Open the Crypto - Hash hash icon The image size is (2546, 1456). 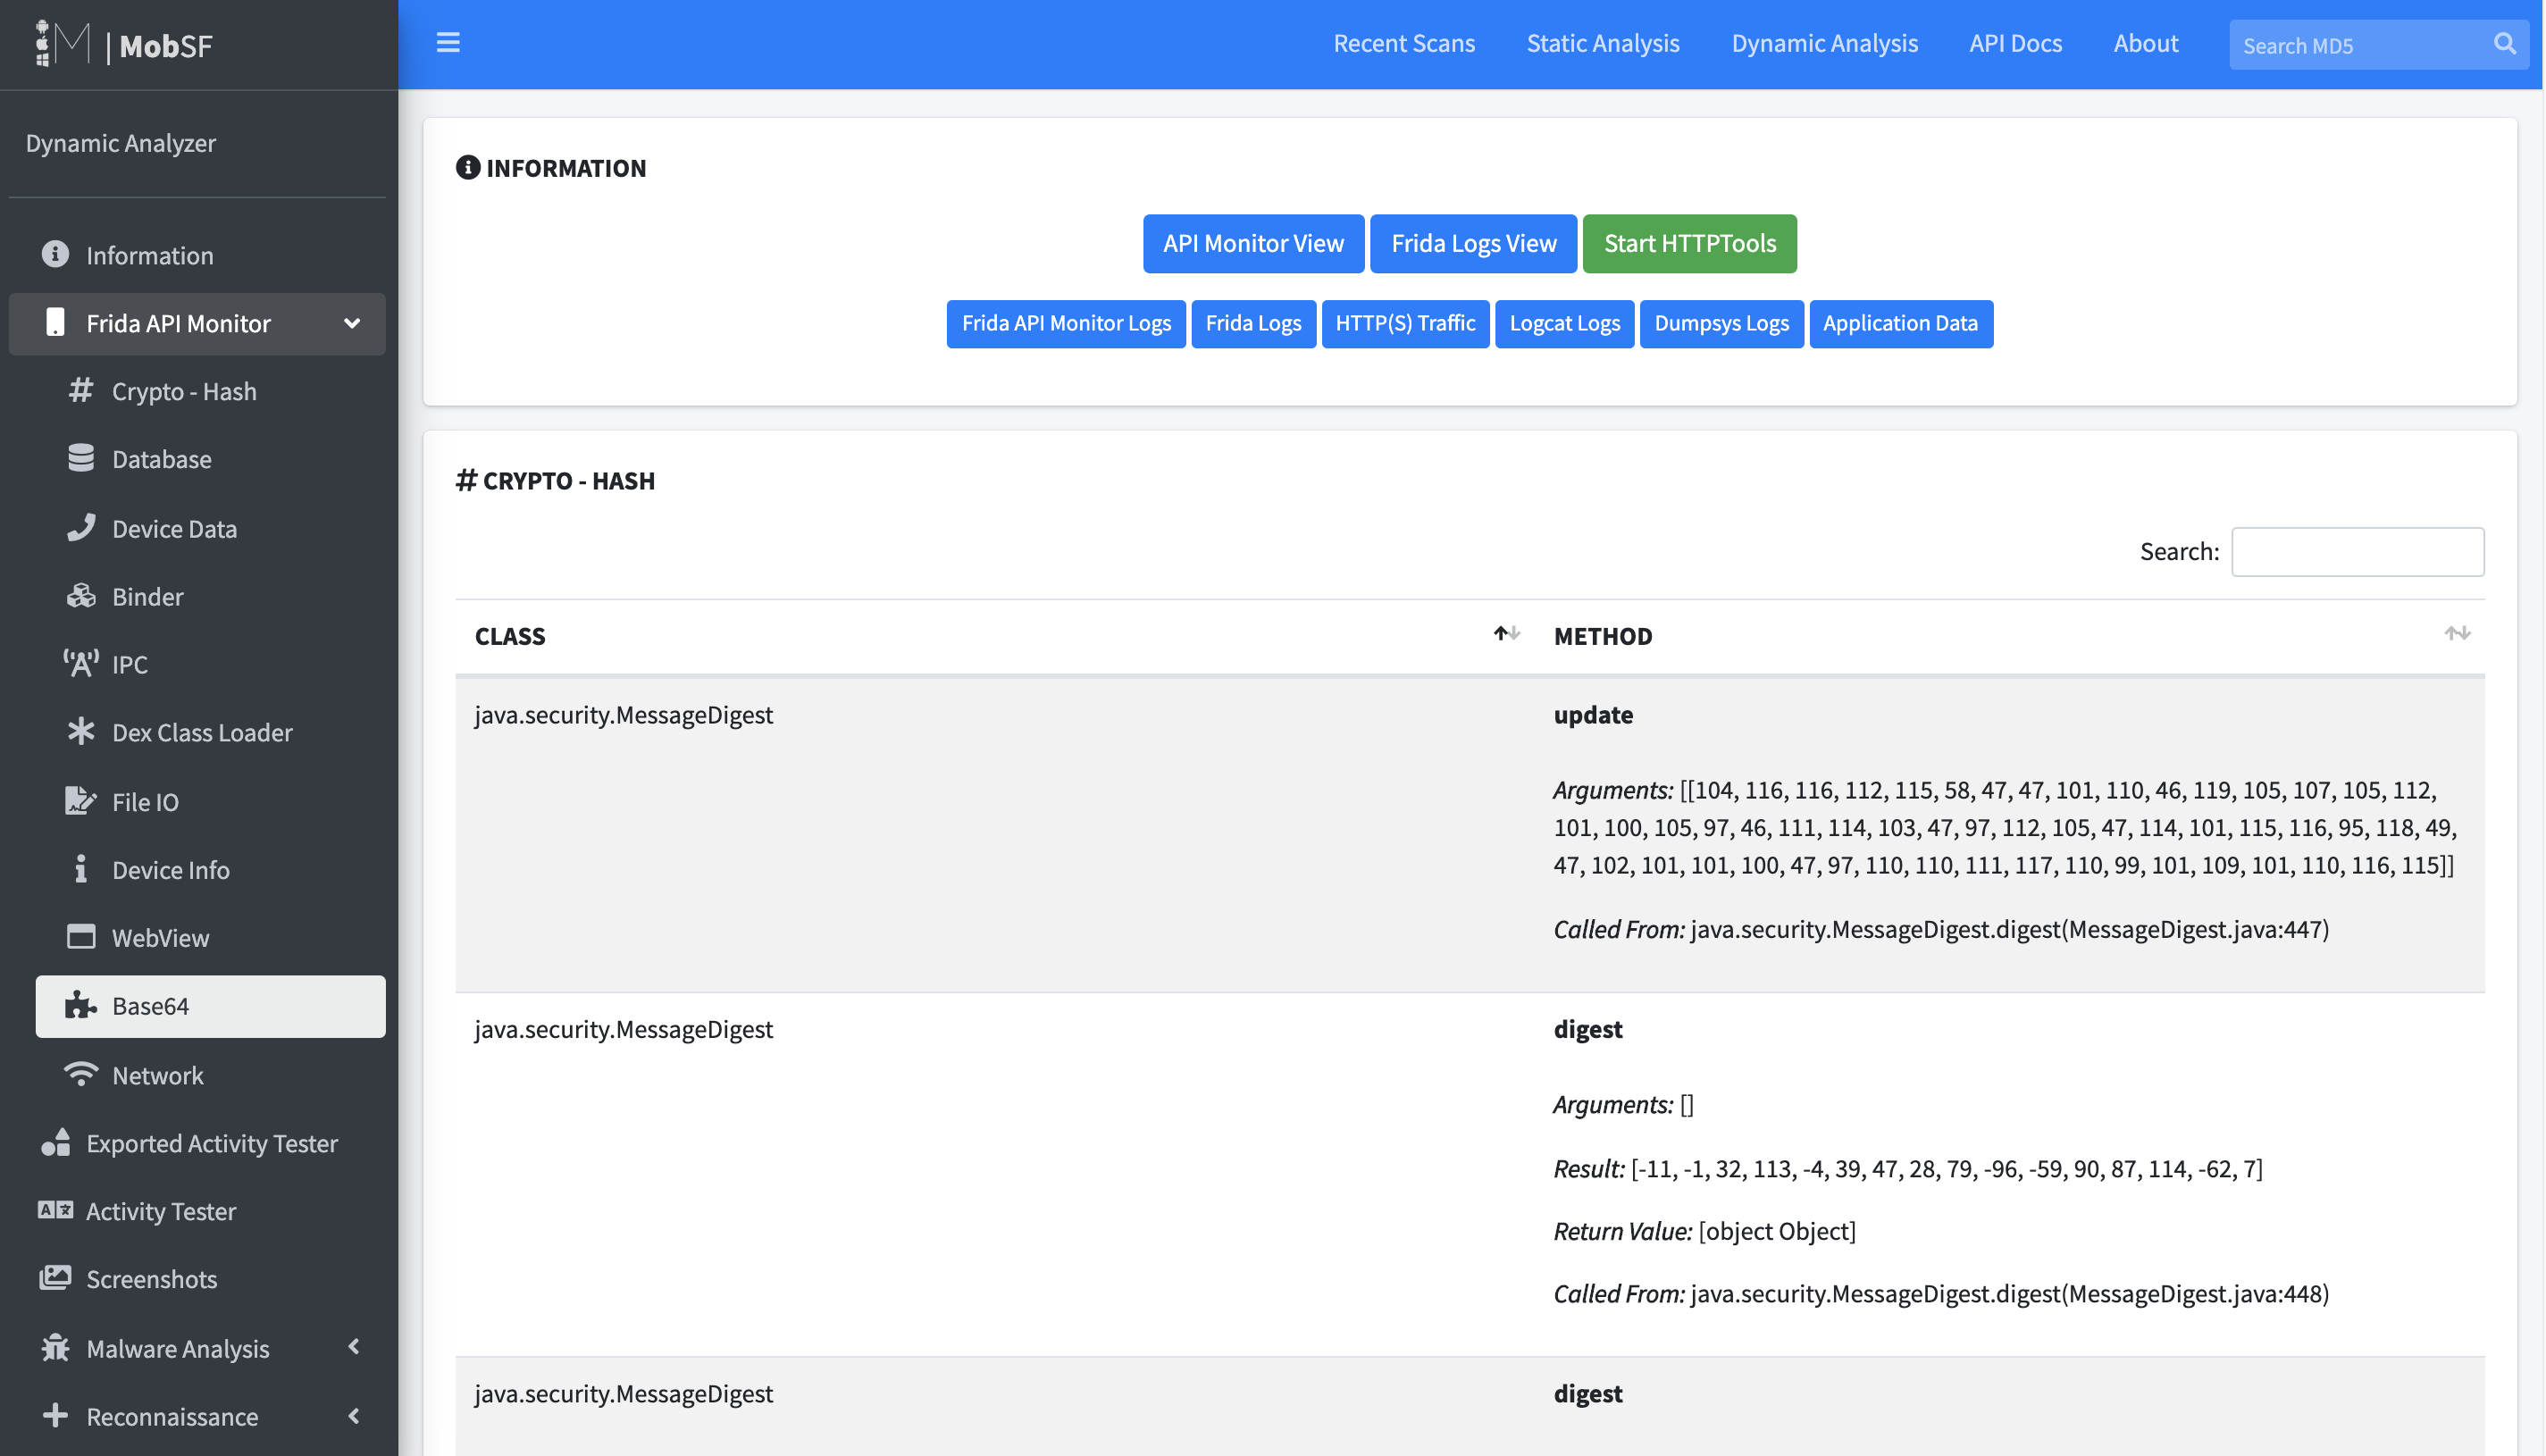[x=81, y=390]
